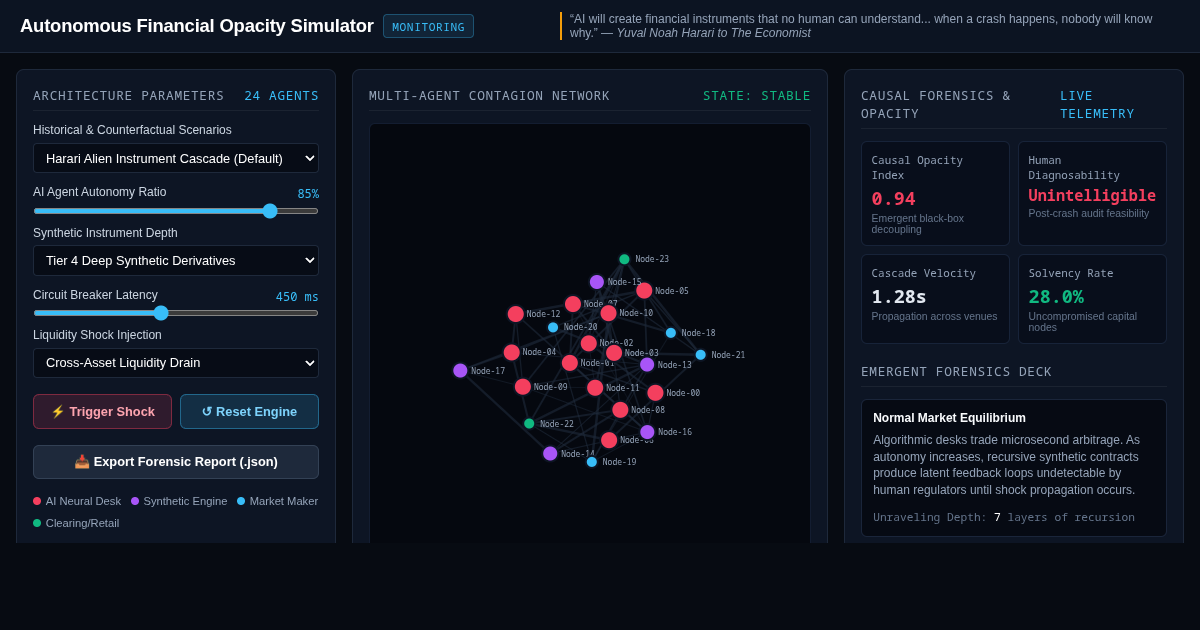The image size is (1200, 630).
Task: Adjust the AI Agent Autonomy Ratio slider
Action: (176, 211)
